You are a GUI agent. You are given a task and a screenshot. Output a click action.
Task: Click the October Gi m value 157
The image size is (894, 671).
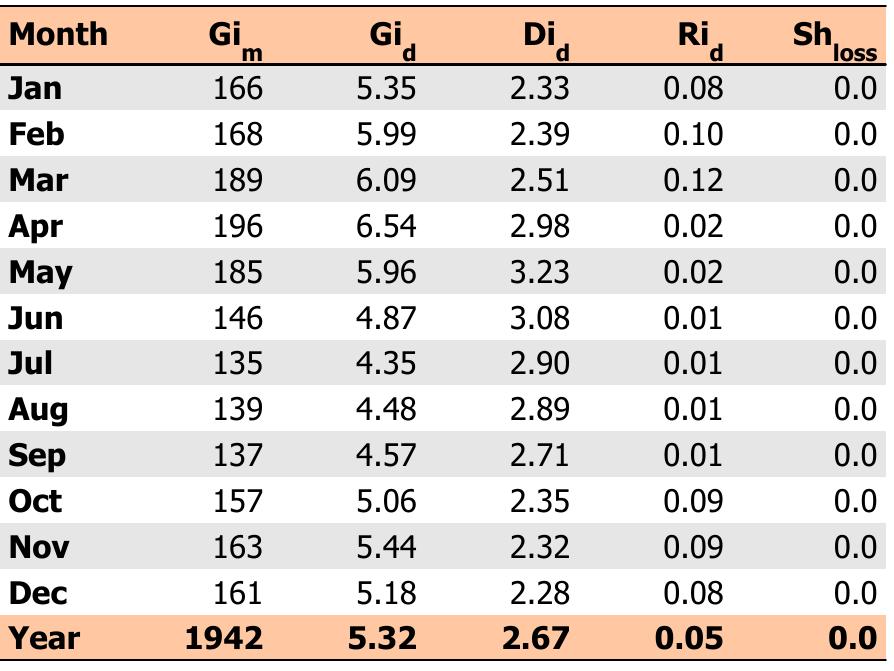237,501
